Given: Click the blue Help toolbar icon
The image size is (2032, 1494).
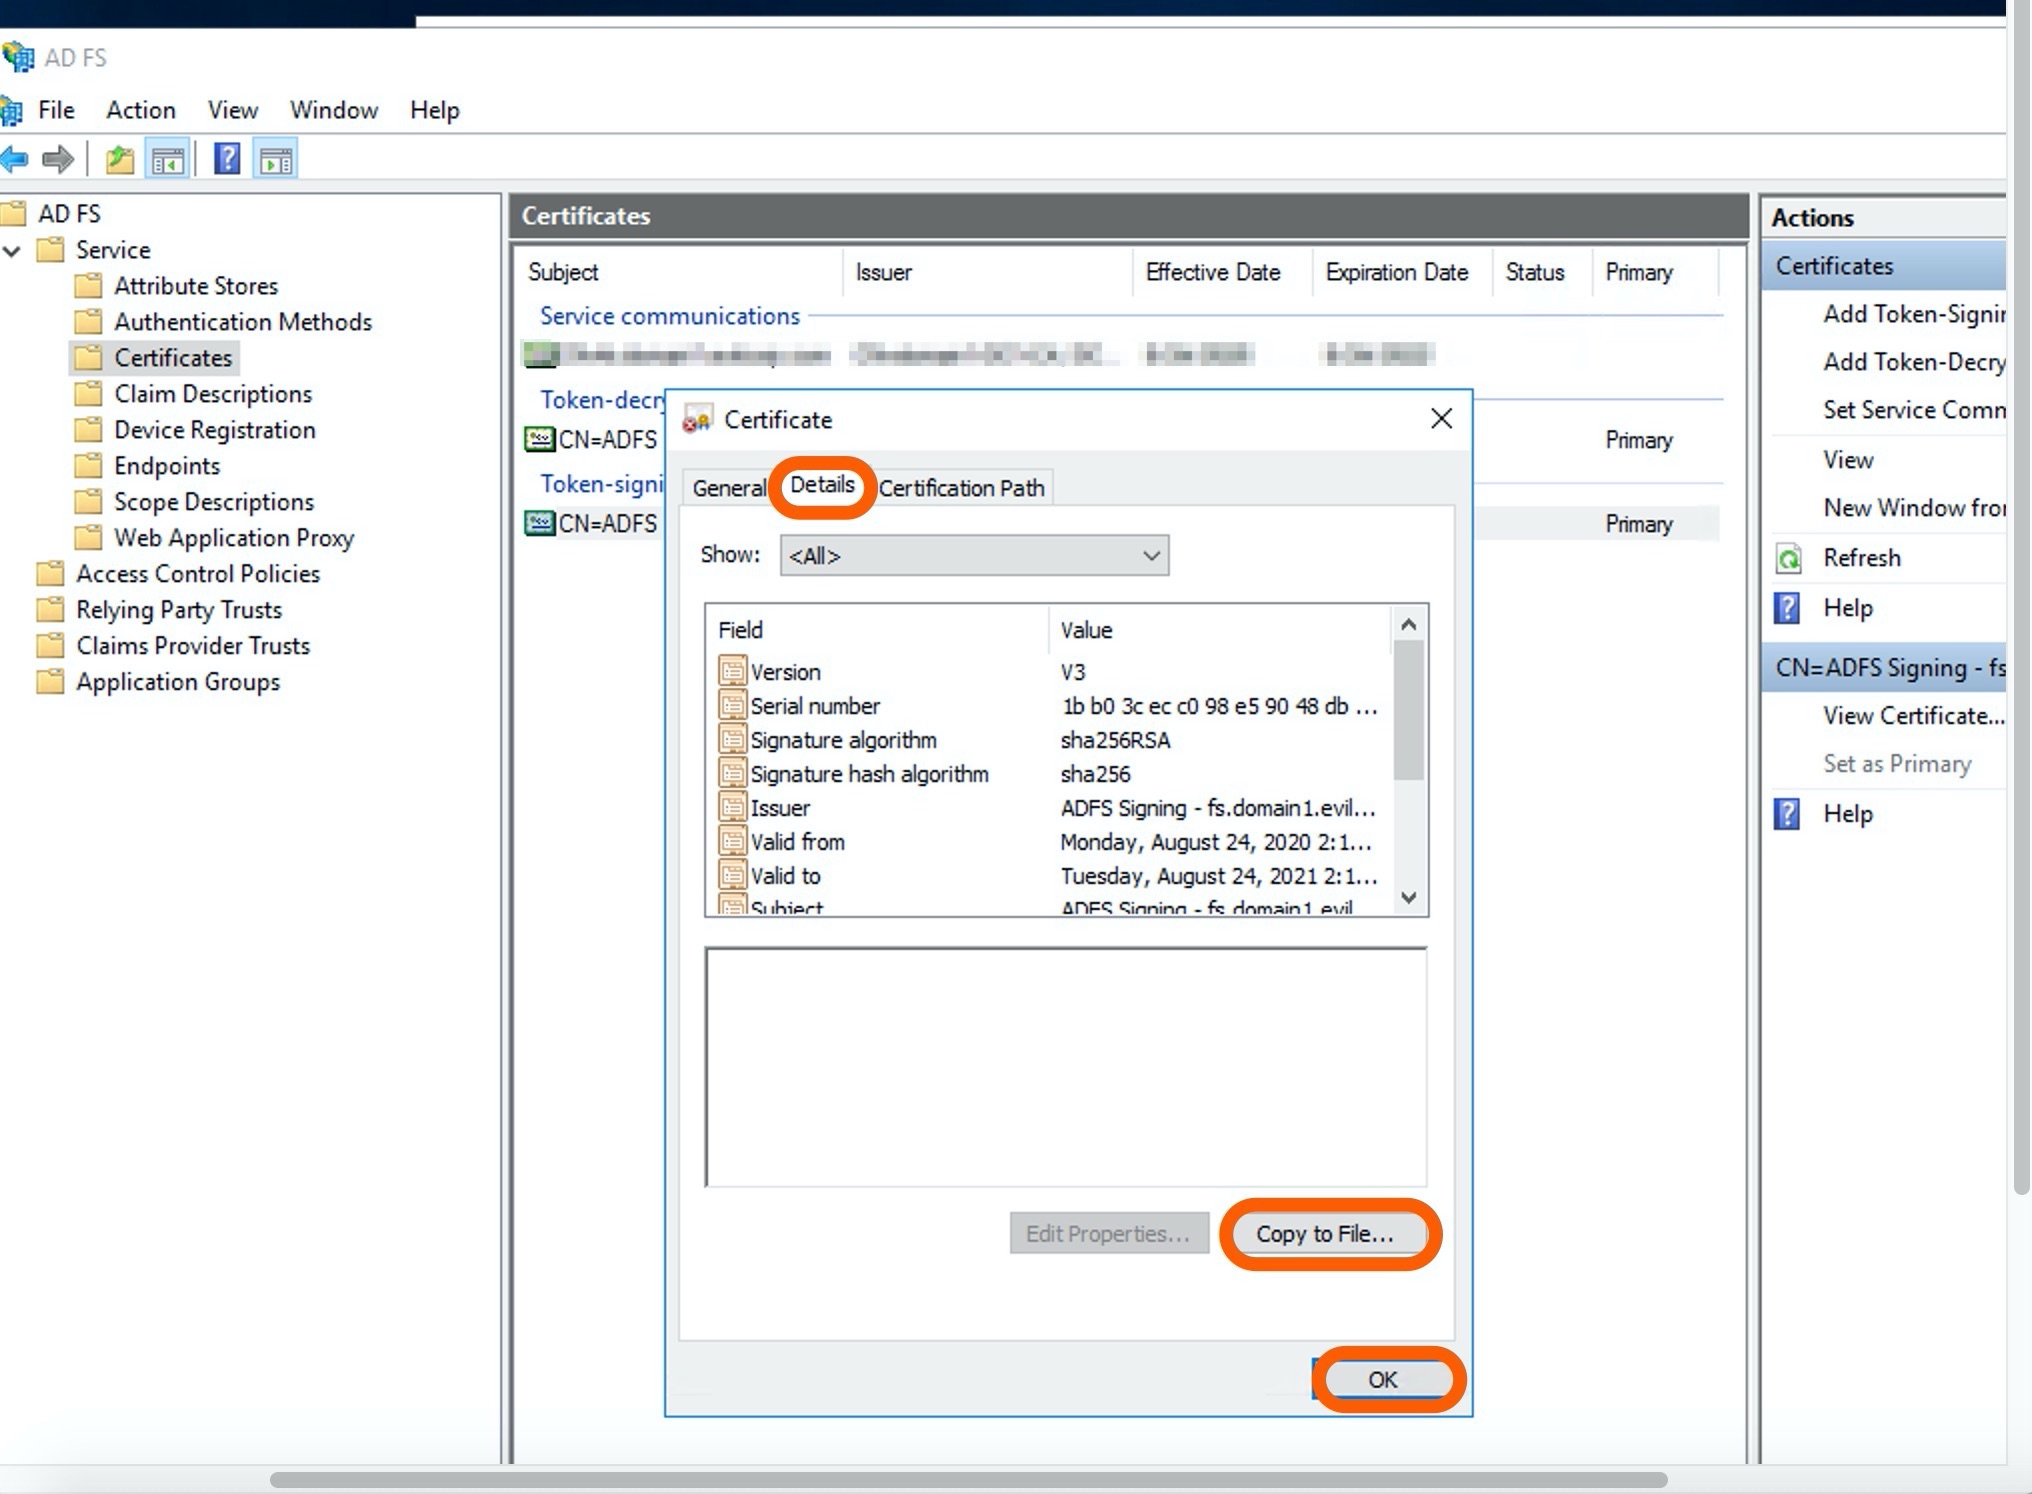Looking at the screenshot, I should coord(227,159).
